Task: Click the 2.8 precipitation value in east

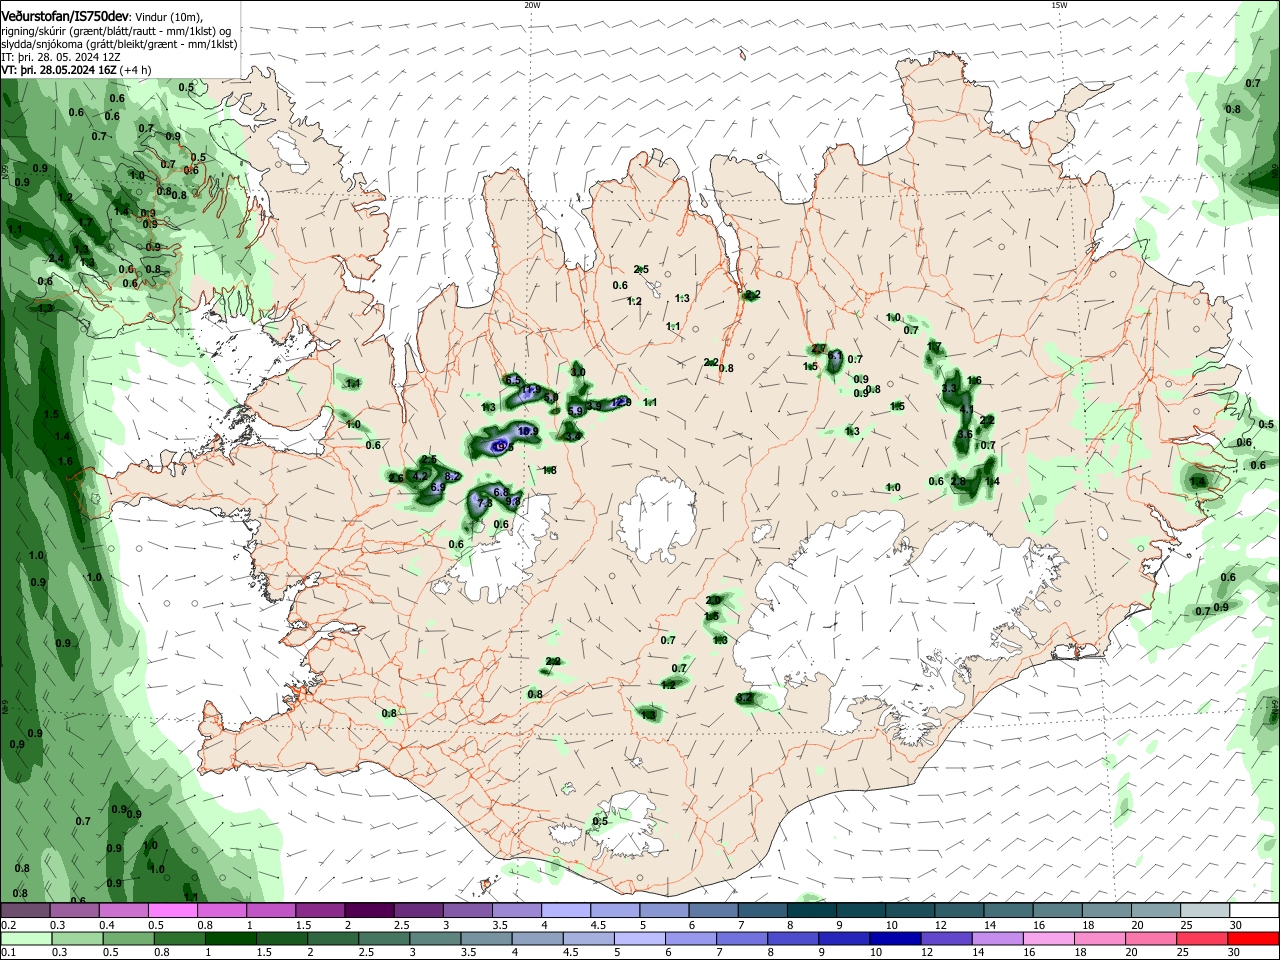Action: 958,482
